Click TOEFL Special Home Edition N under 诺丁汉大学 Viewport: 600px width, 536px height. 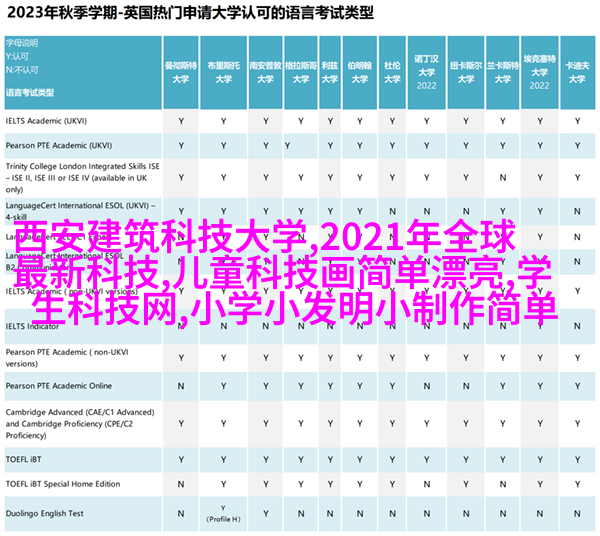426,484
